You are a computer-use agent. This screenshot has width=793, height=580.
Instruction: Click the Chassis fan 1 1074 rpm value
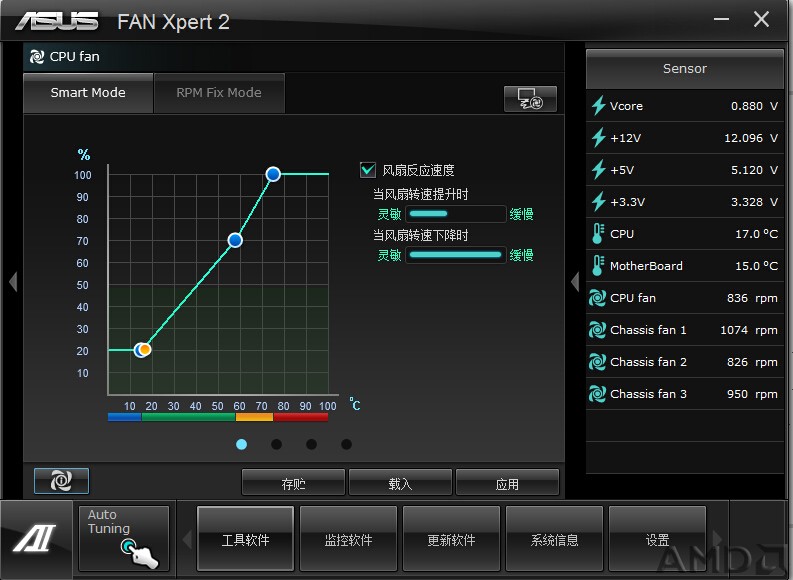(749, 330)
